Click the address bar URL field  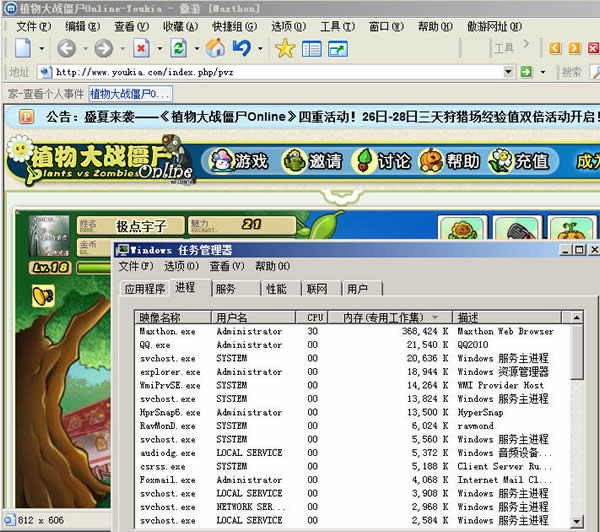coord(277,72)
